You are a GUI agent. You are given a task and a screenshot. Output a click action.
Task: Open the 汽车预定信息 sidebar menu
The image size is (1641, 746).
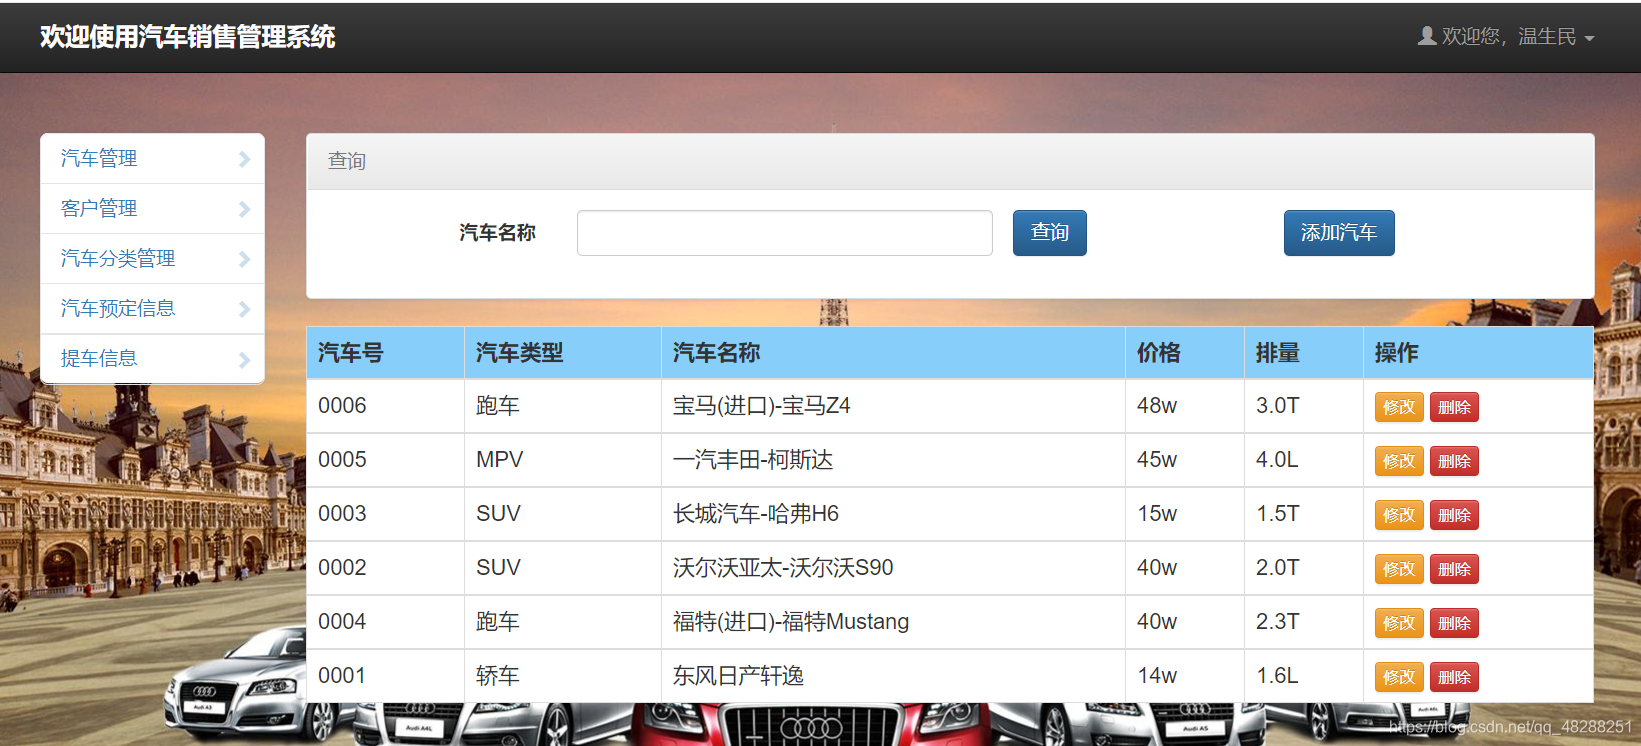[x=152, y=309]
